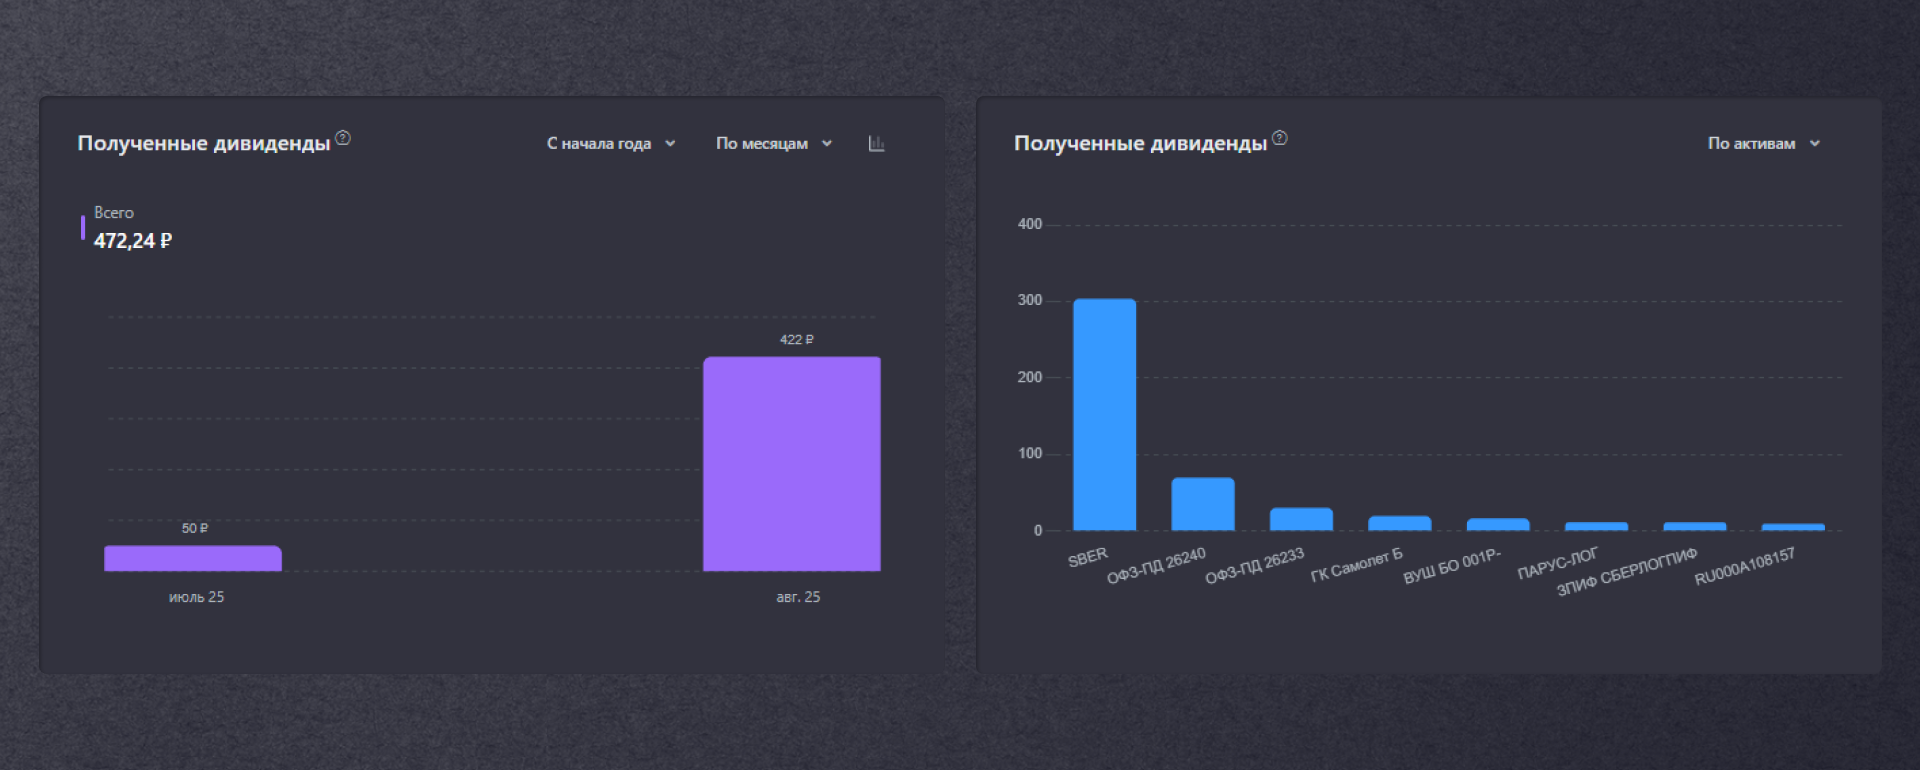Click the right Полученные дивиденды heading
Viewport: 1920px width, 770px height.
pyautogui.click(x=1141, y=144)
